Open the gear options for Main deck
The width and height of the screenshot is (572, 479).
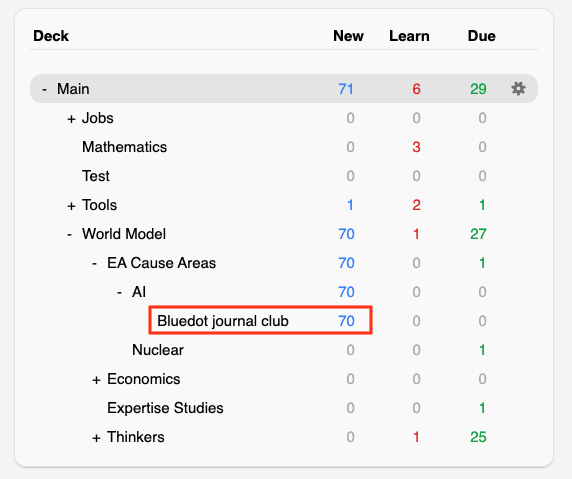click(x=518, y=89)
